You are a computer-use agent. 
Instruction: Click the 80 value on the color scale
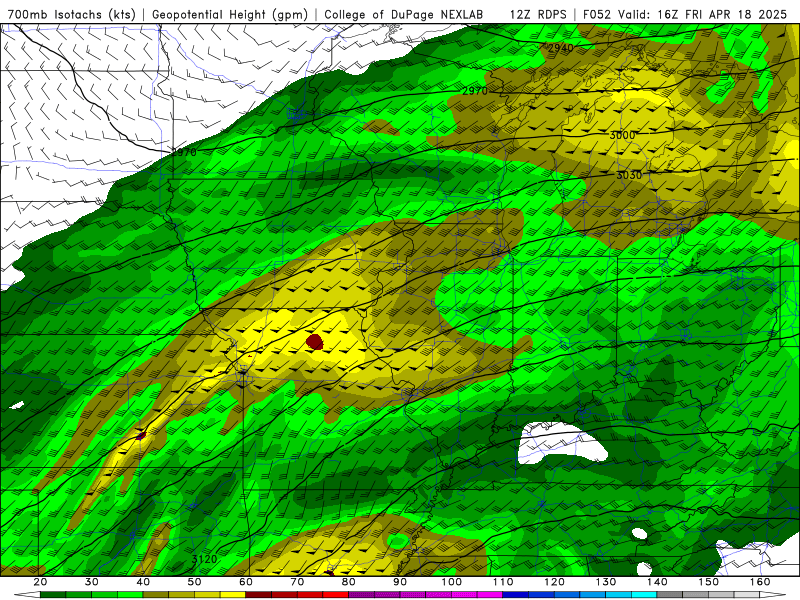(x=348, y=582)
